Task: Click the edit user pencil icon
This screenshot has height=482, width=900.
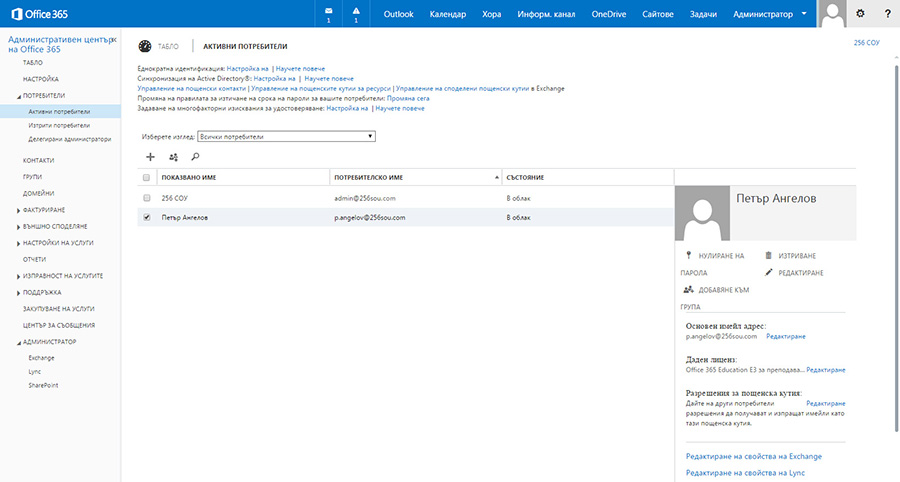Action: (x=769, y=273)
